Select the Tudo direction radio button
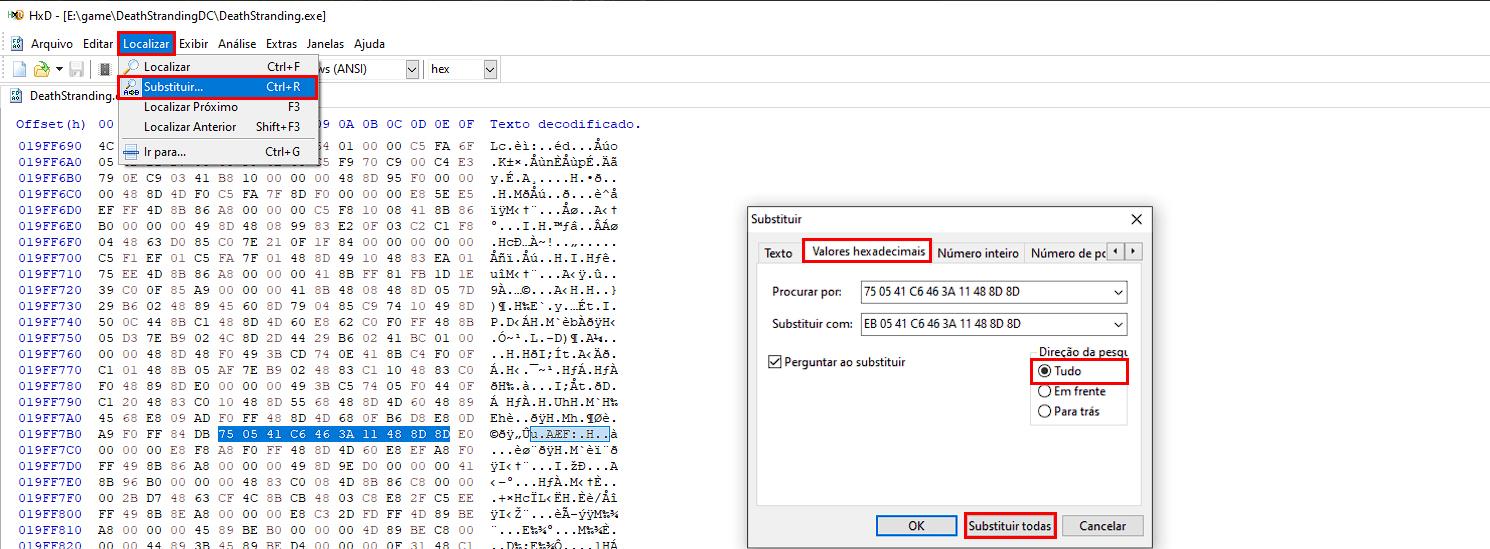Screen dimensions: 1490x549 coord(1045,371)
